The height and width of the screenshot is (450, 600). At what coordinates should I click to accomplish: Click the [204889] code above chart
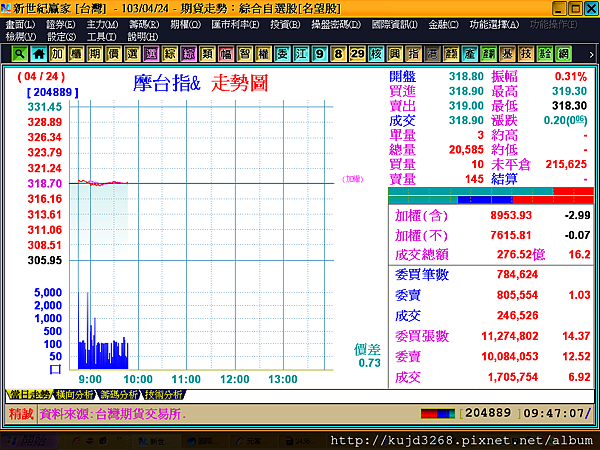[52, 92]
